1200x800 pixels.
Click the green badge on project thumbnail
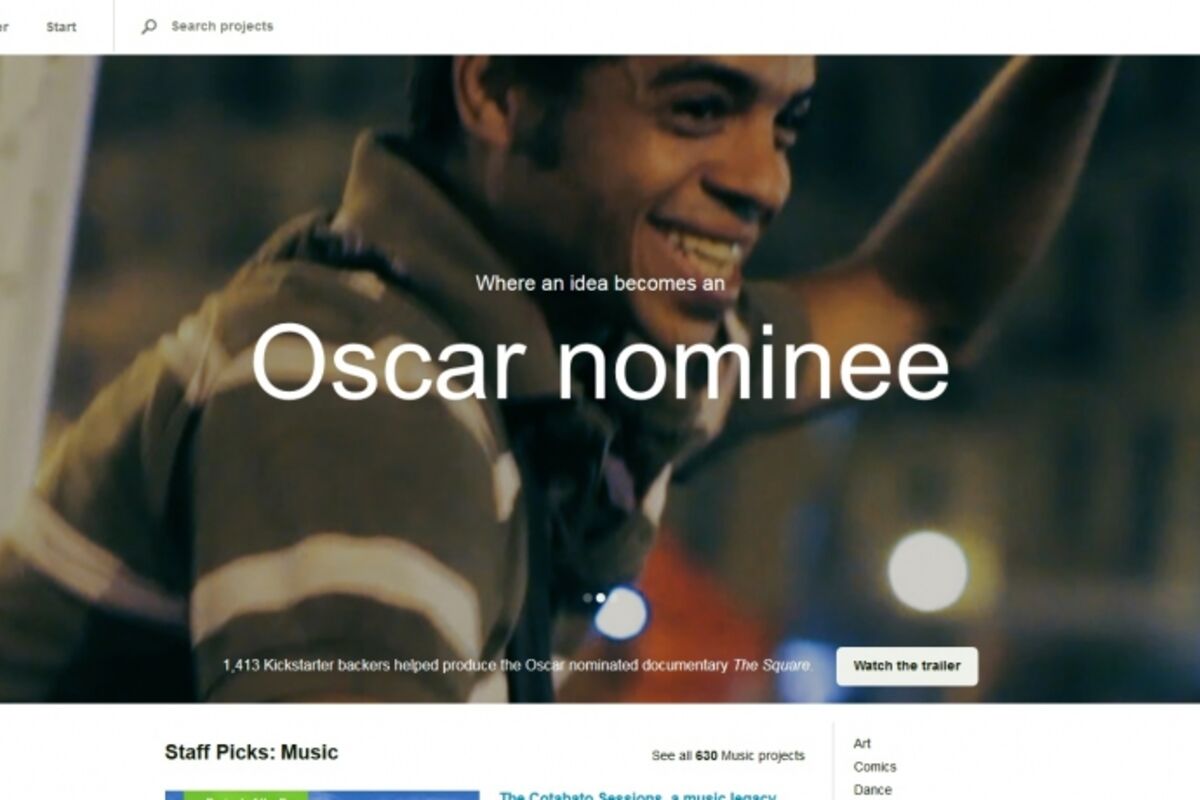(x=245, y=796)
